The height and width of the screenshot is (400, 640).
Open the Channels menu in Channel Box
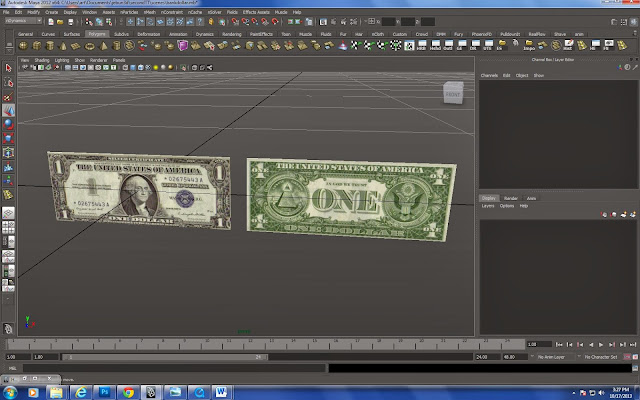pyautogui.click(x=489, y=76)
